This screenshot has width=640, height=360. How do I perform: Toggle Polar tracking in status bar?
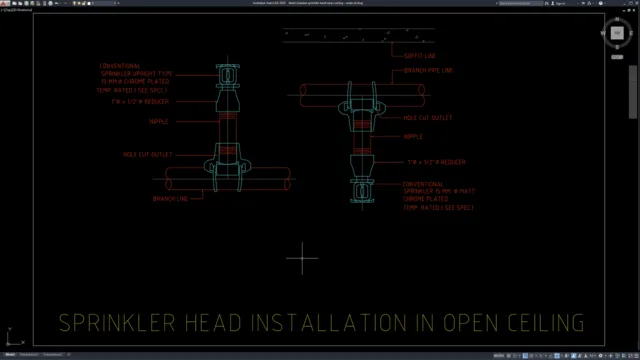(x=531, y=356)
